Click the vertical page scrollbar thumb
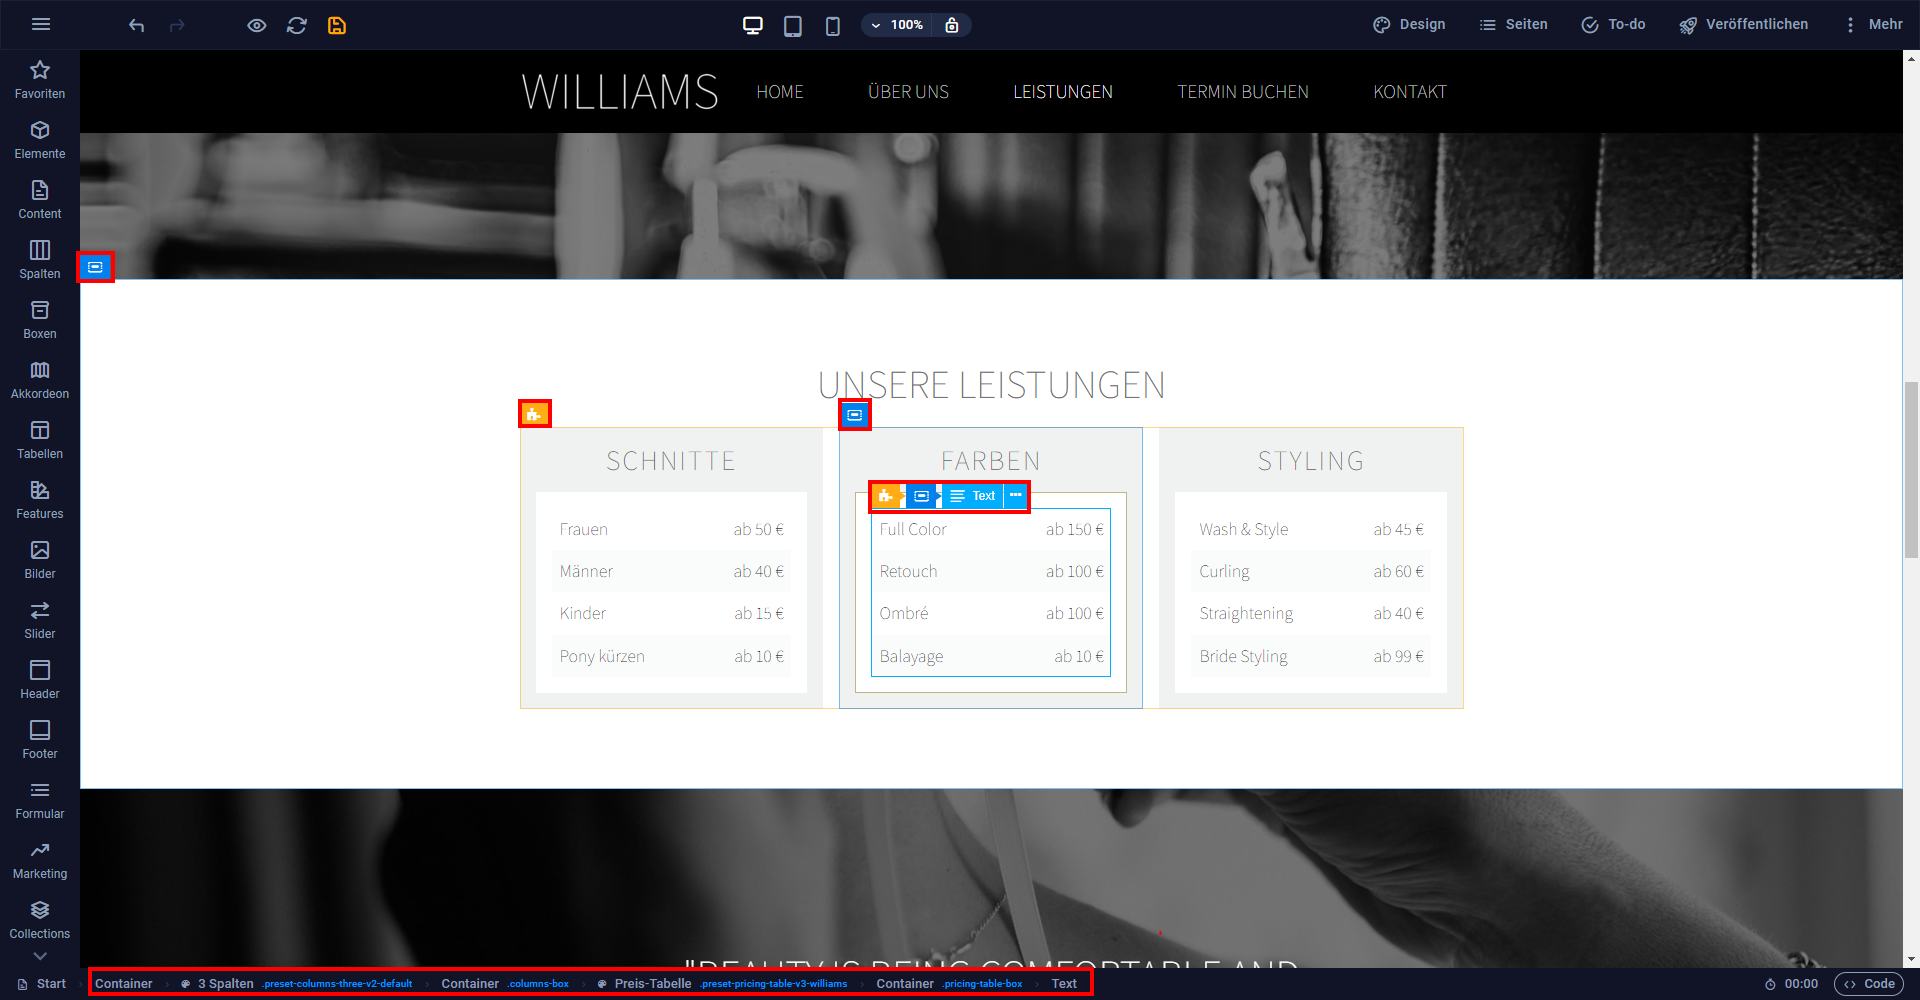The height and width of the screenshot is (1000, 1920). pyautogui.click(x=1911, y=470)
